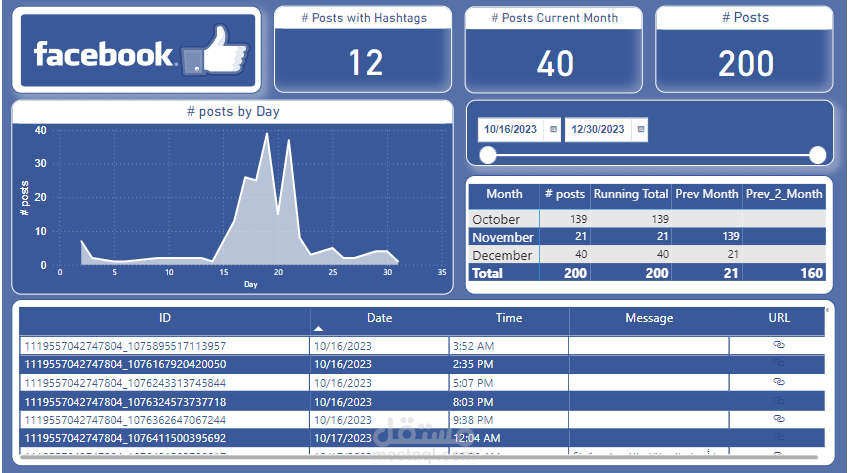Click October's # posts value 139
The width and height of the screenshot is (849, 473).
click(x=578, y=219)
